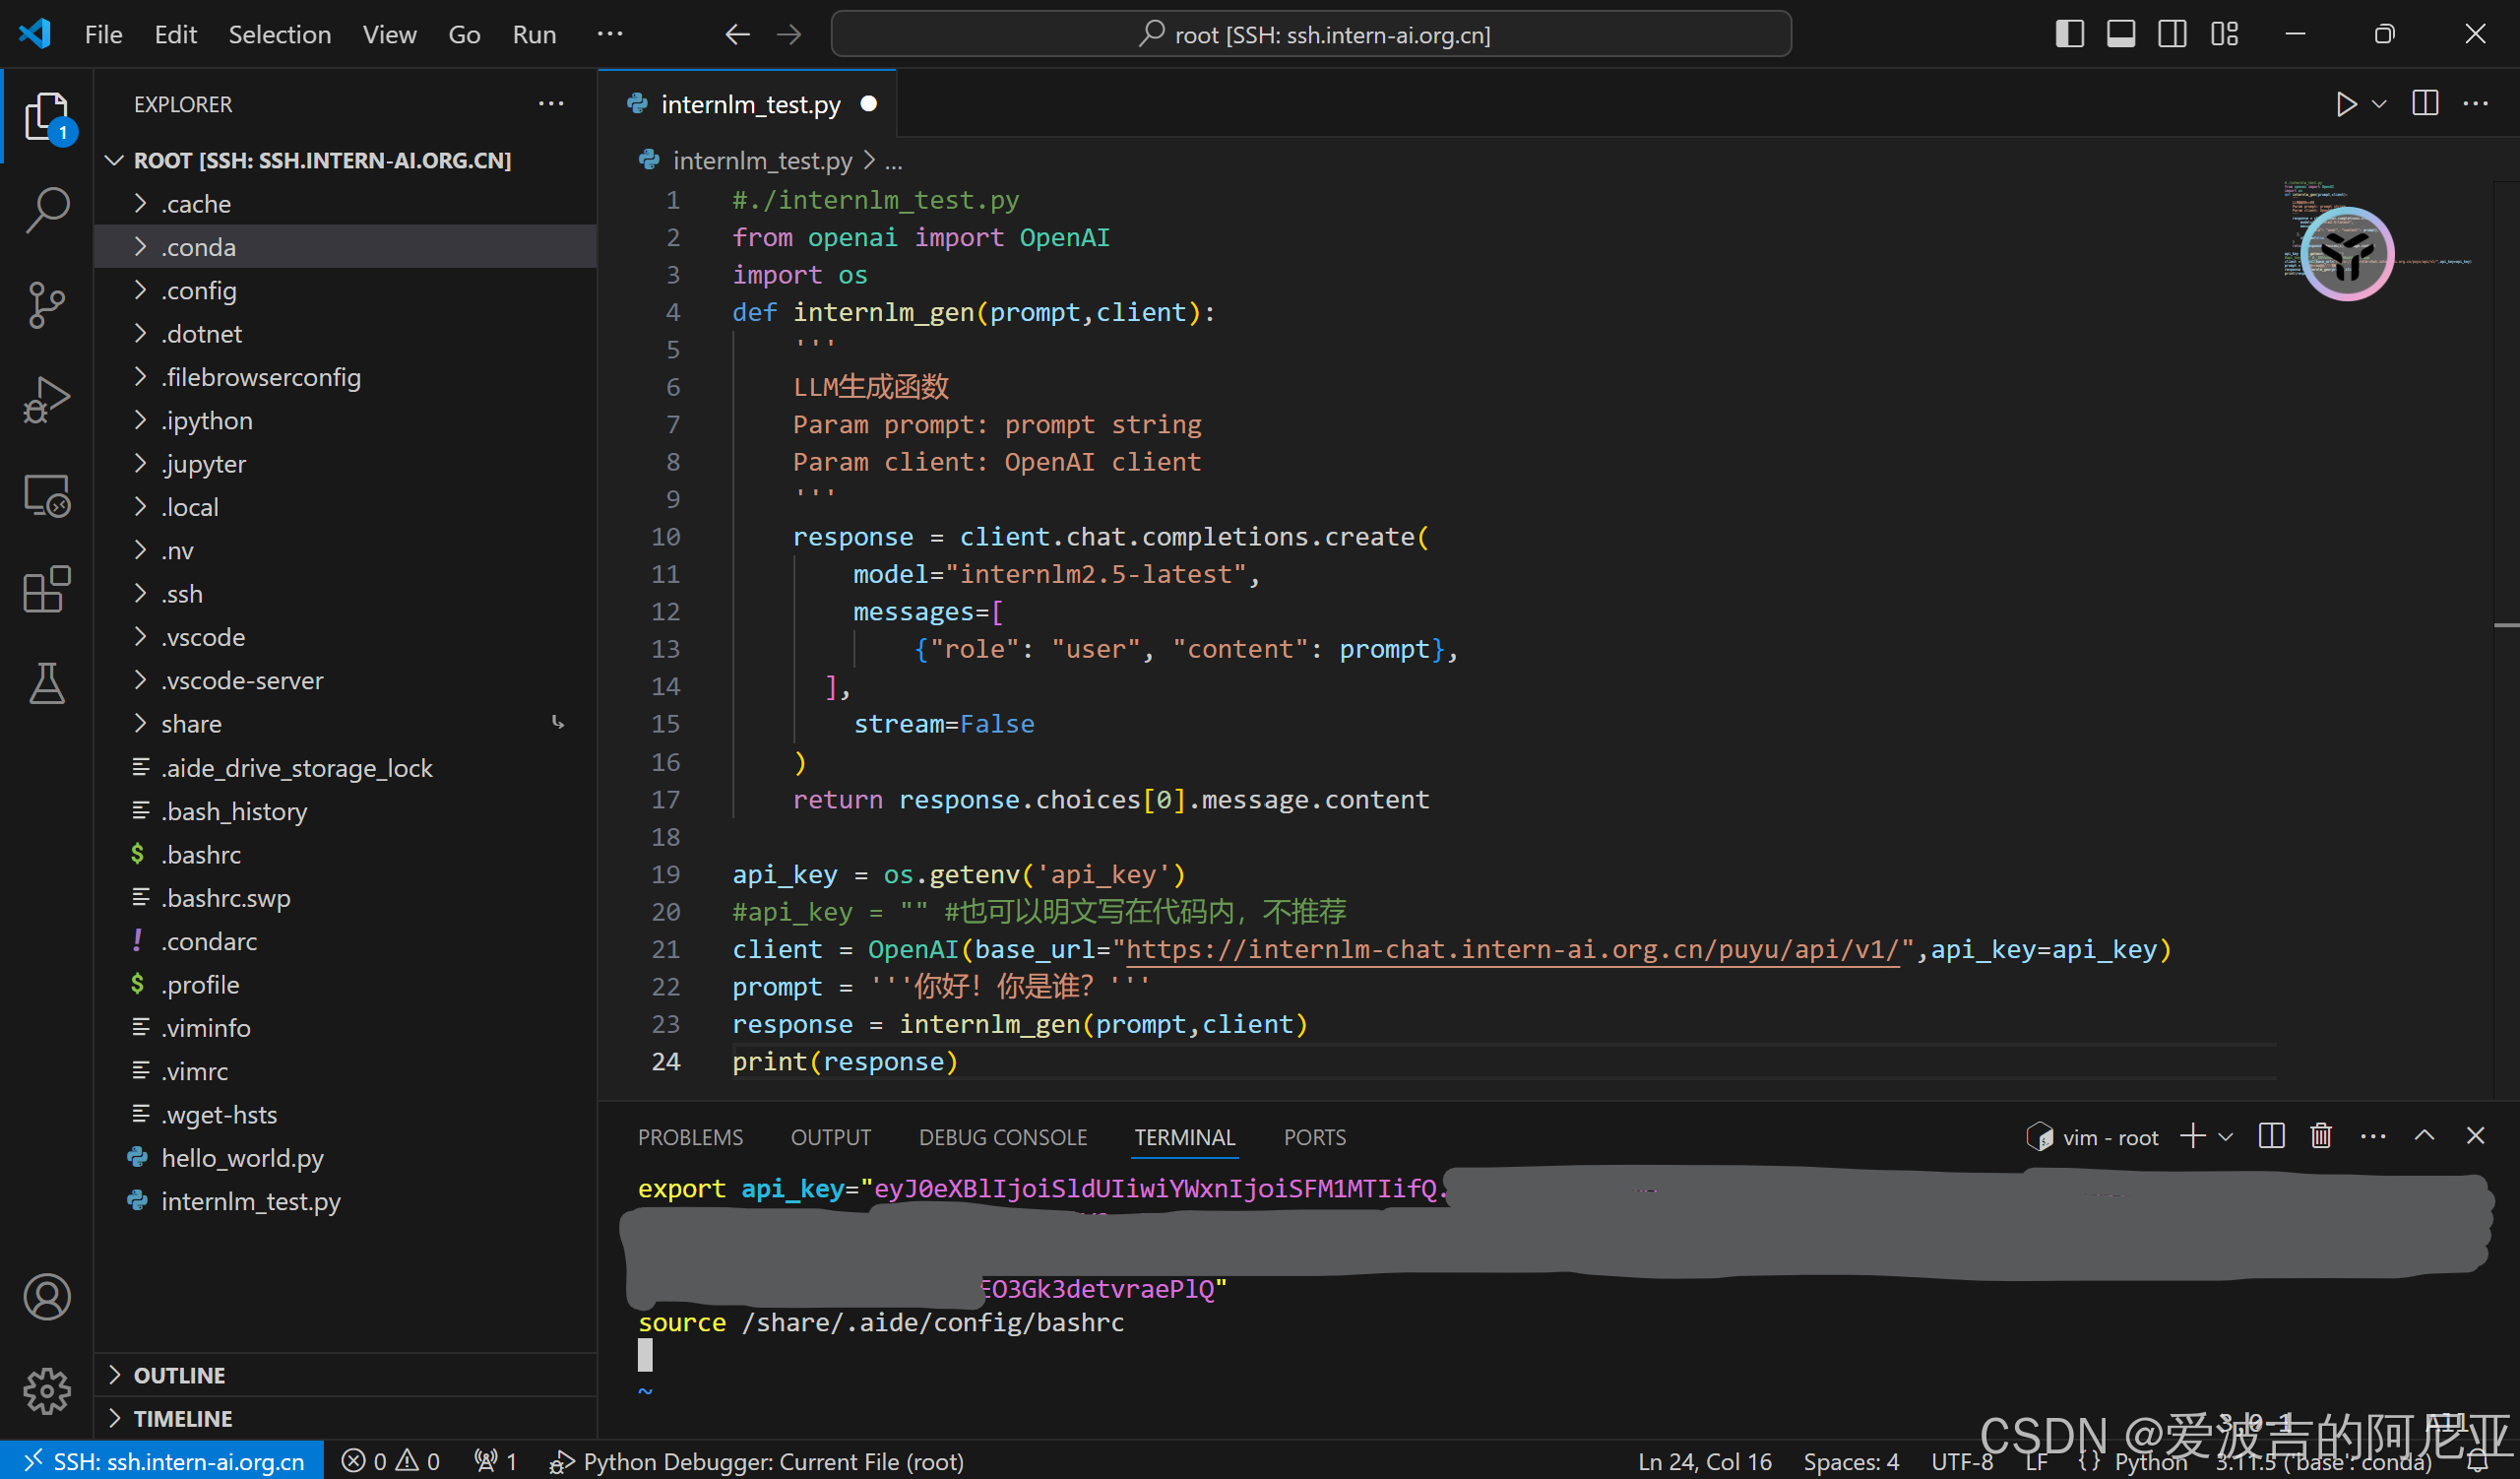Image resolution: width=2520 pixels, height=1479 pixels.
Task: Run Python file with play button
Action: 2345,104
